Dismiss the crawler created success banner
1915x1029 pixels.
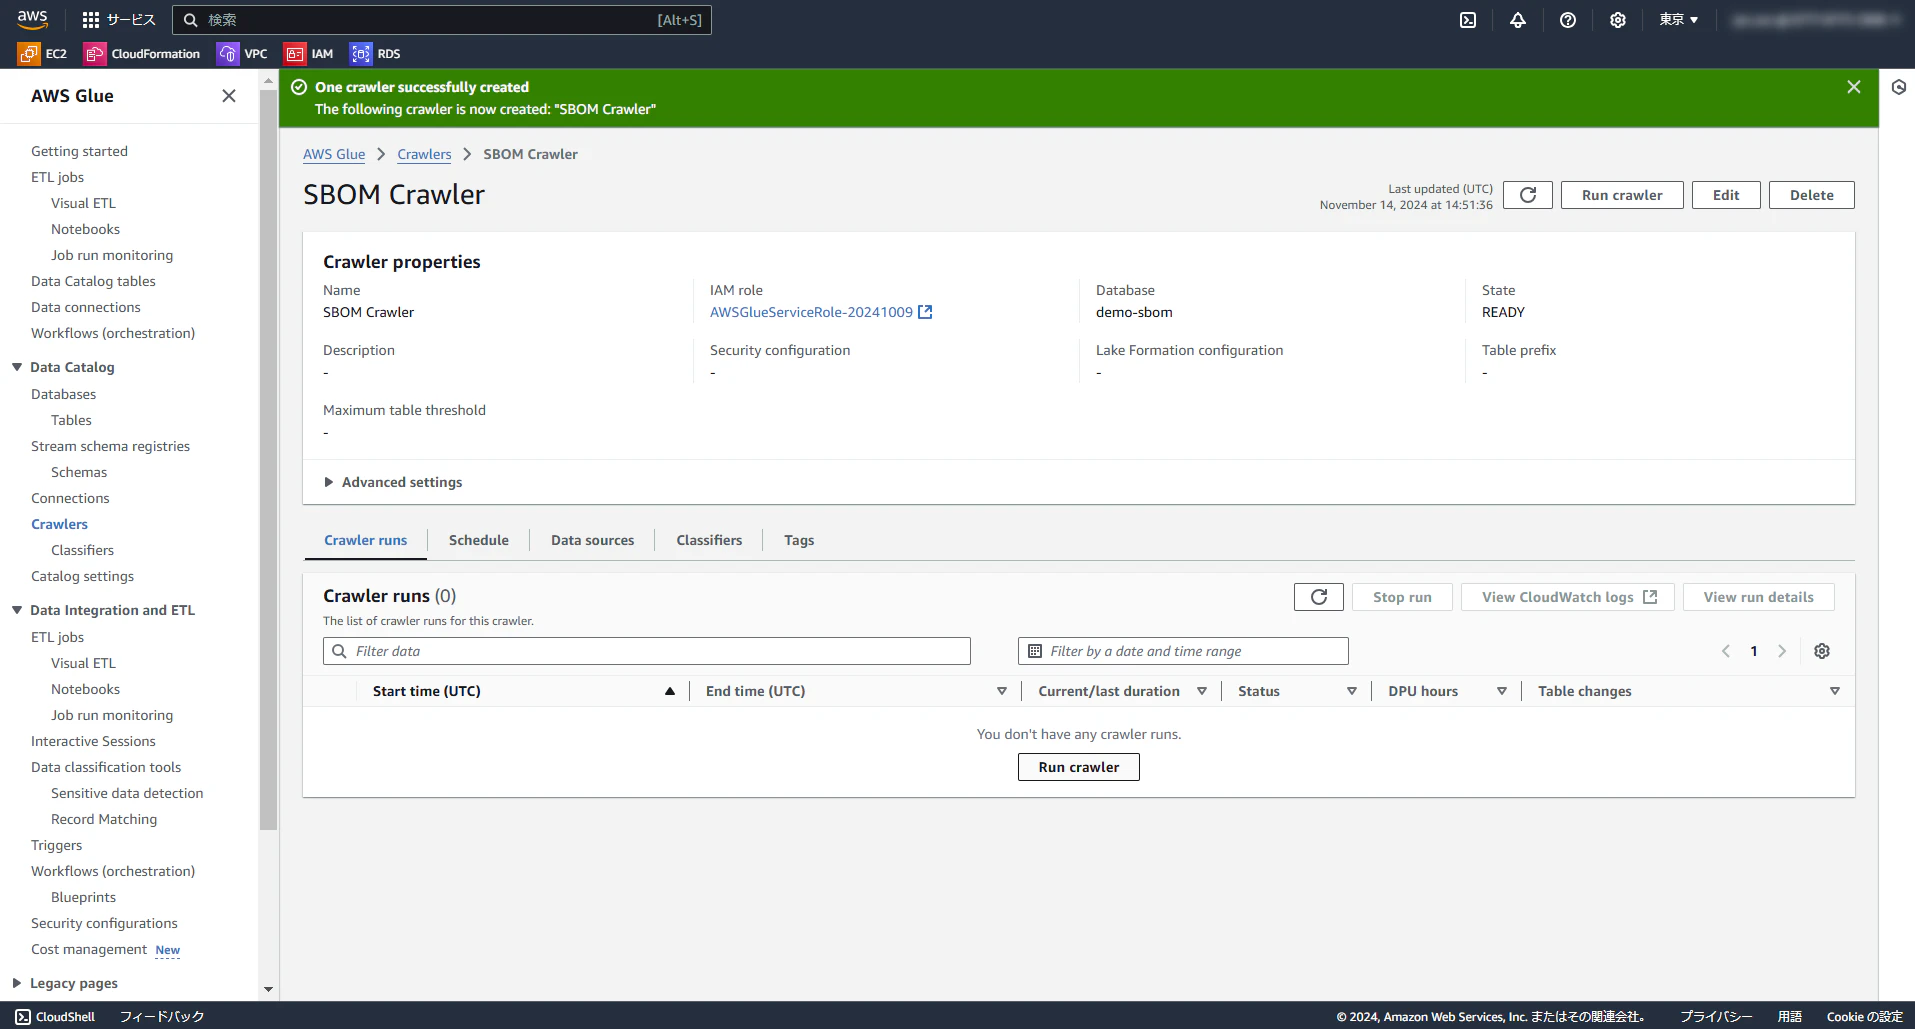[x=1854, y=87]
